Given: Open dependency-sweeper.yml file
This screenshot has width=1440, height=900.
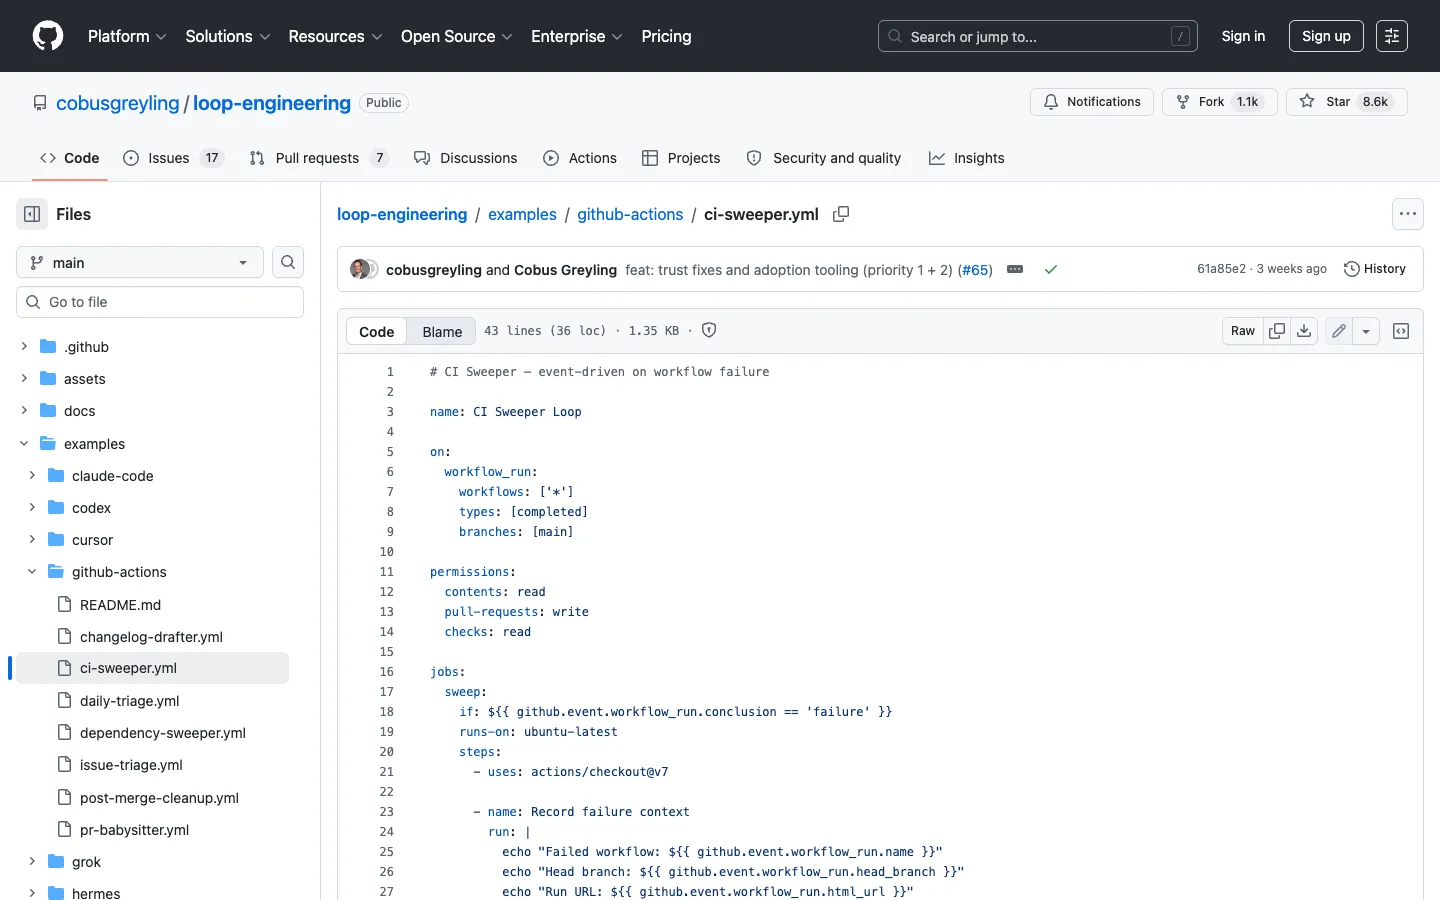Looking at the screenshot, I should coord(163,733).
